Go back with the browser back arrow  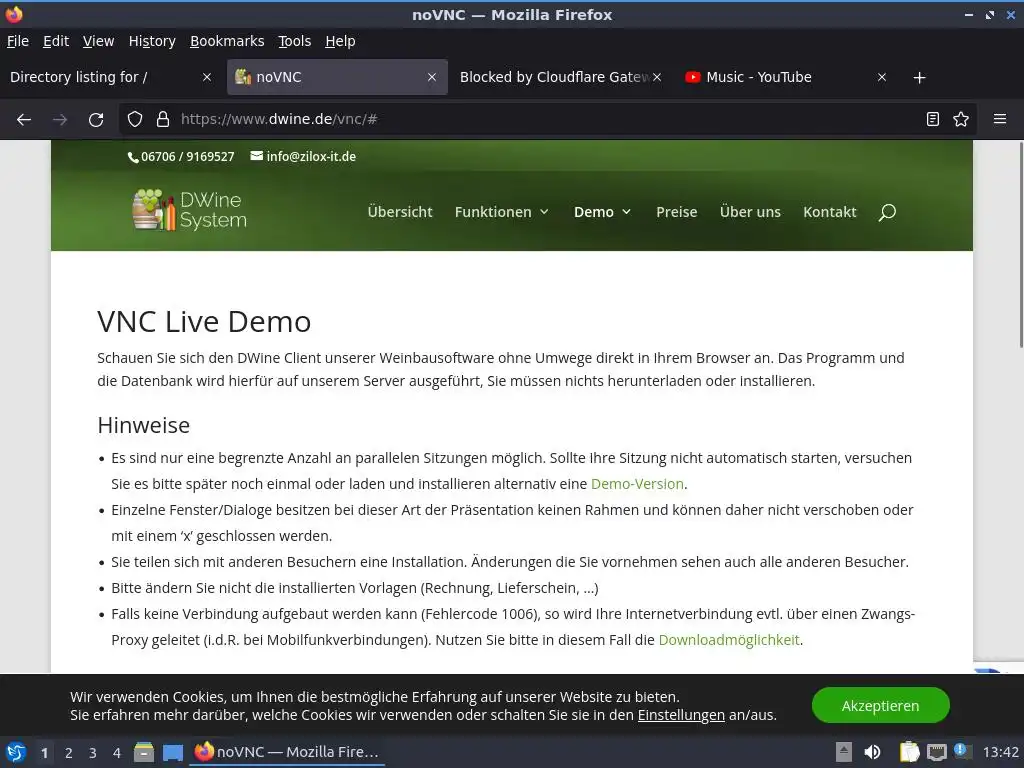[x=24, y=120]
